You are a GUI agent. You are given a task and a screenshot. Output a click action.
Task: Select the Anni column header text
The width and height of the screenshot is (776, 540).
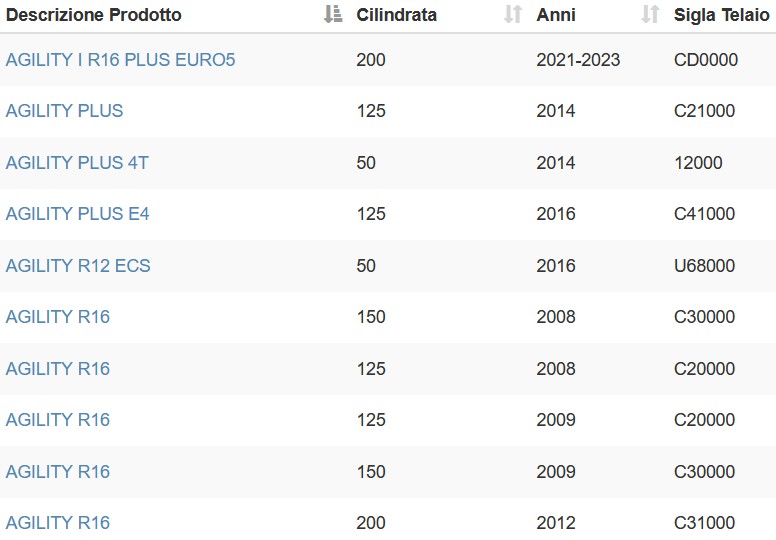(x=556, y=15)
